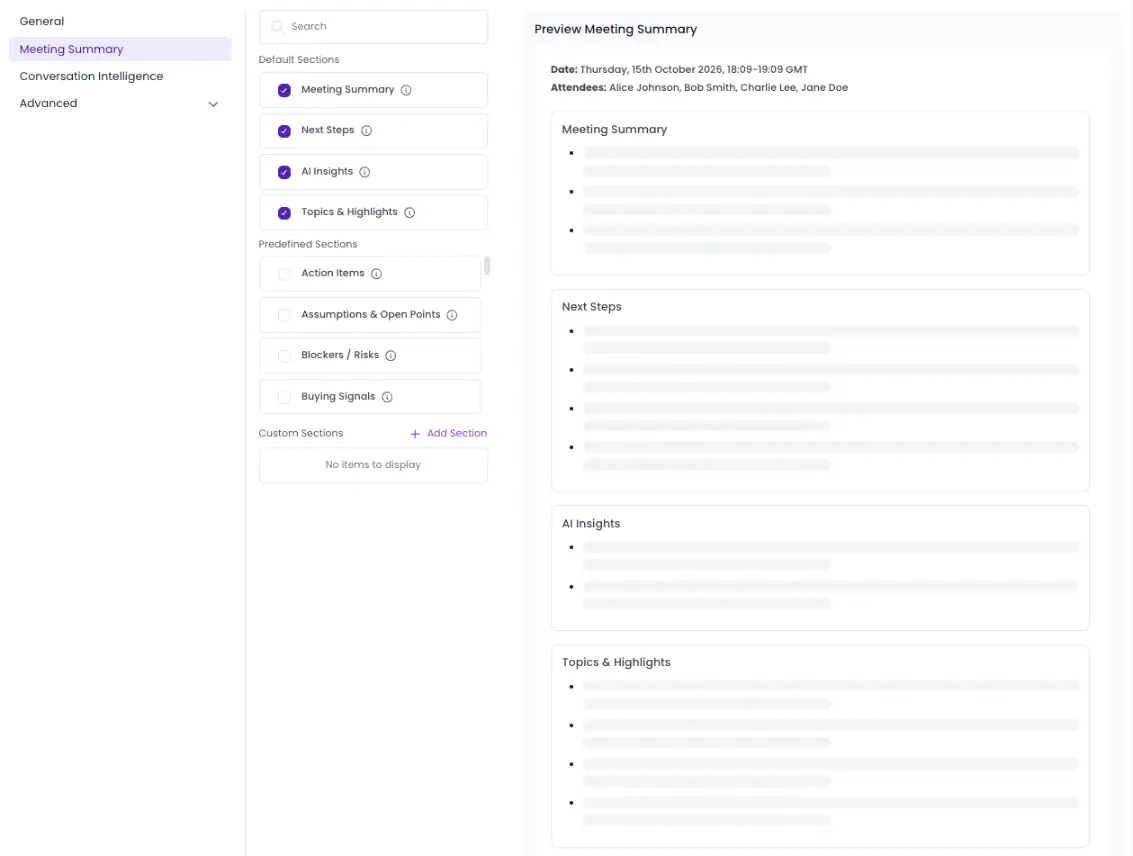This screenshot has width=1133, height=856.
Task: Click the Predefined Sections list scrollbar
Action: 487,266
